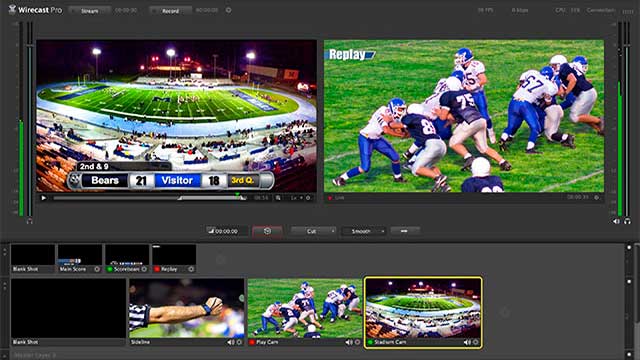
Task: Click the zoom icon under preview
Action: (278, 198)
